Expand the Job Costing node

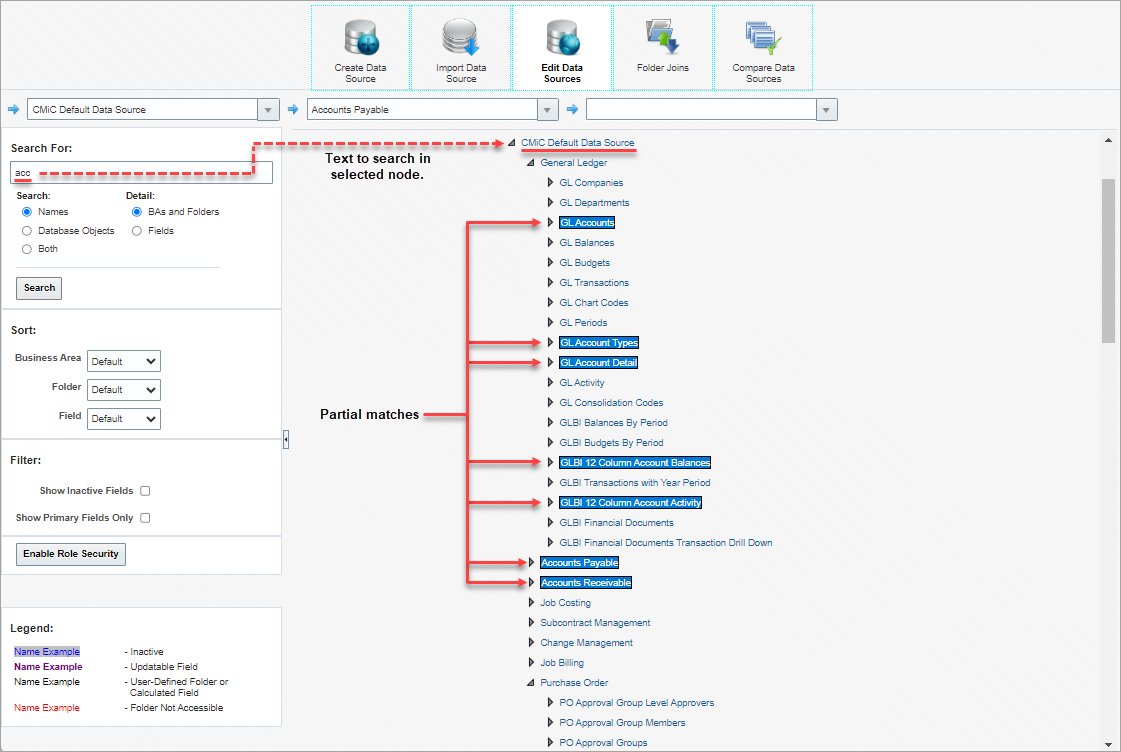(x=531, y=603)
